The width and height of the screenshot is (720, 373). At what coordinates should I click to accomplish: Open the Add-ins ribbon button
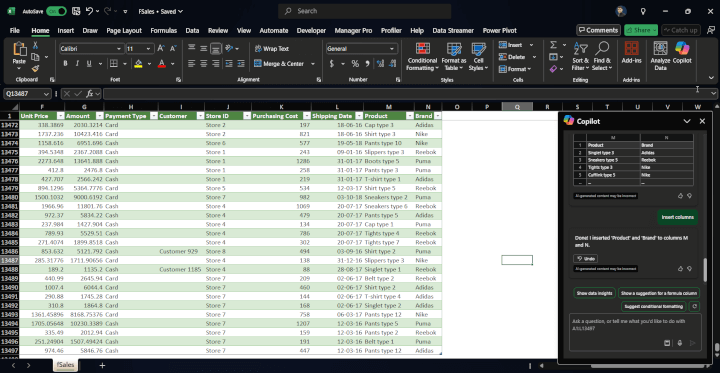pos(631,53)
